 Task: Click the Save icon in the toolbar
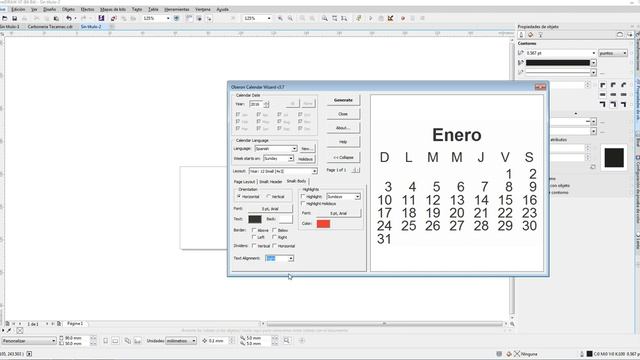14,18
